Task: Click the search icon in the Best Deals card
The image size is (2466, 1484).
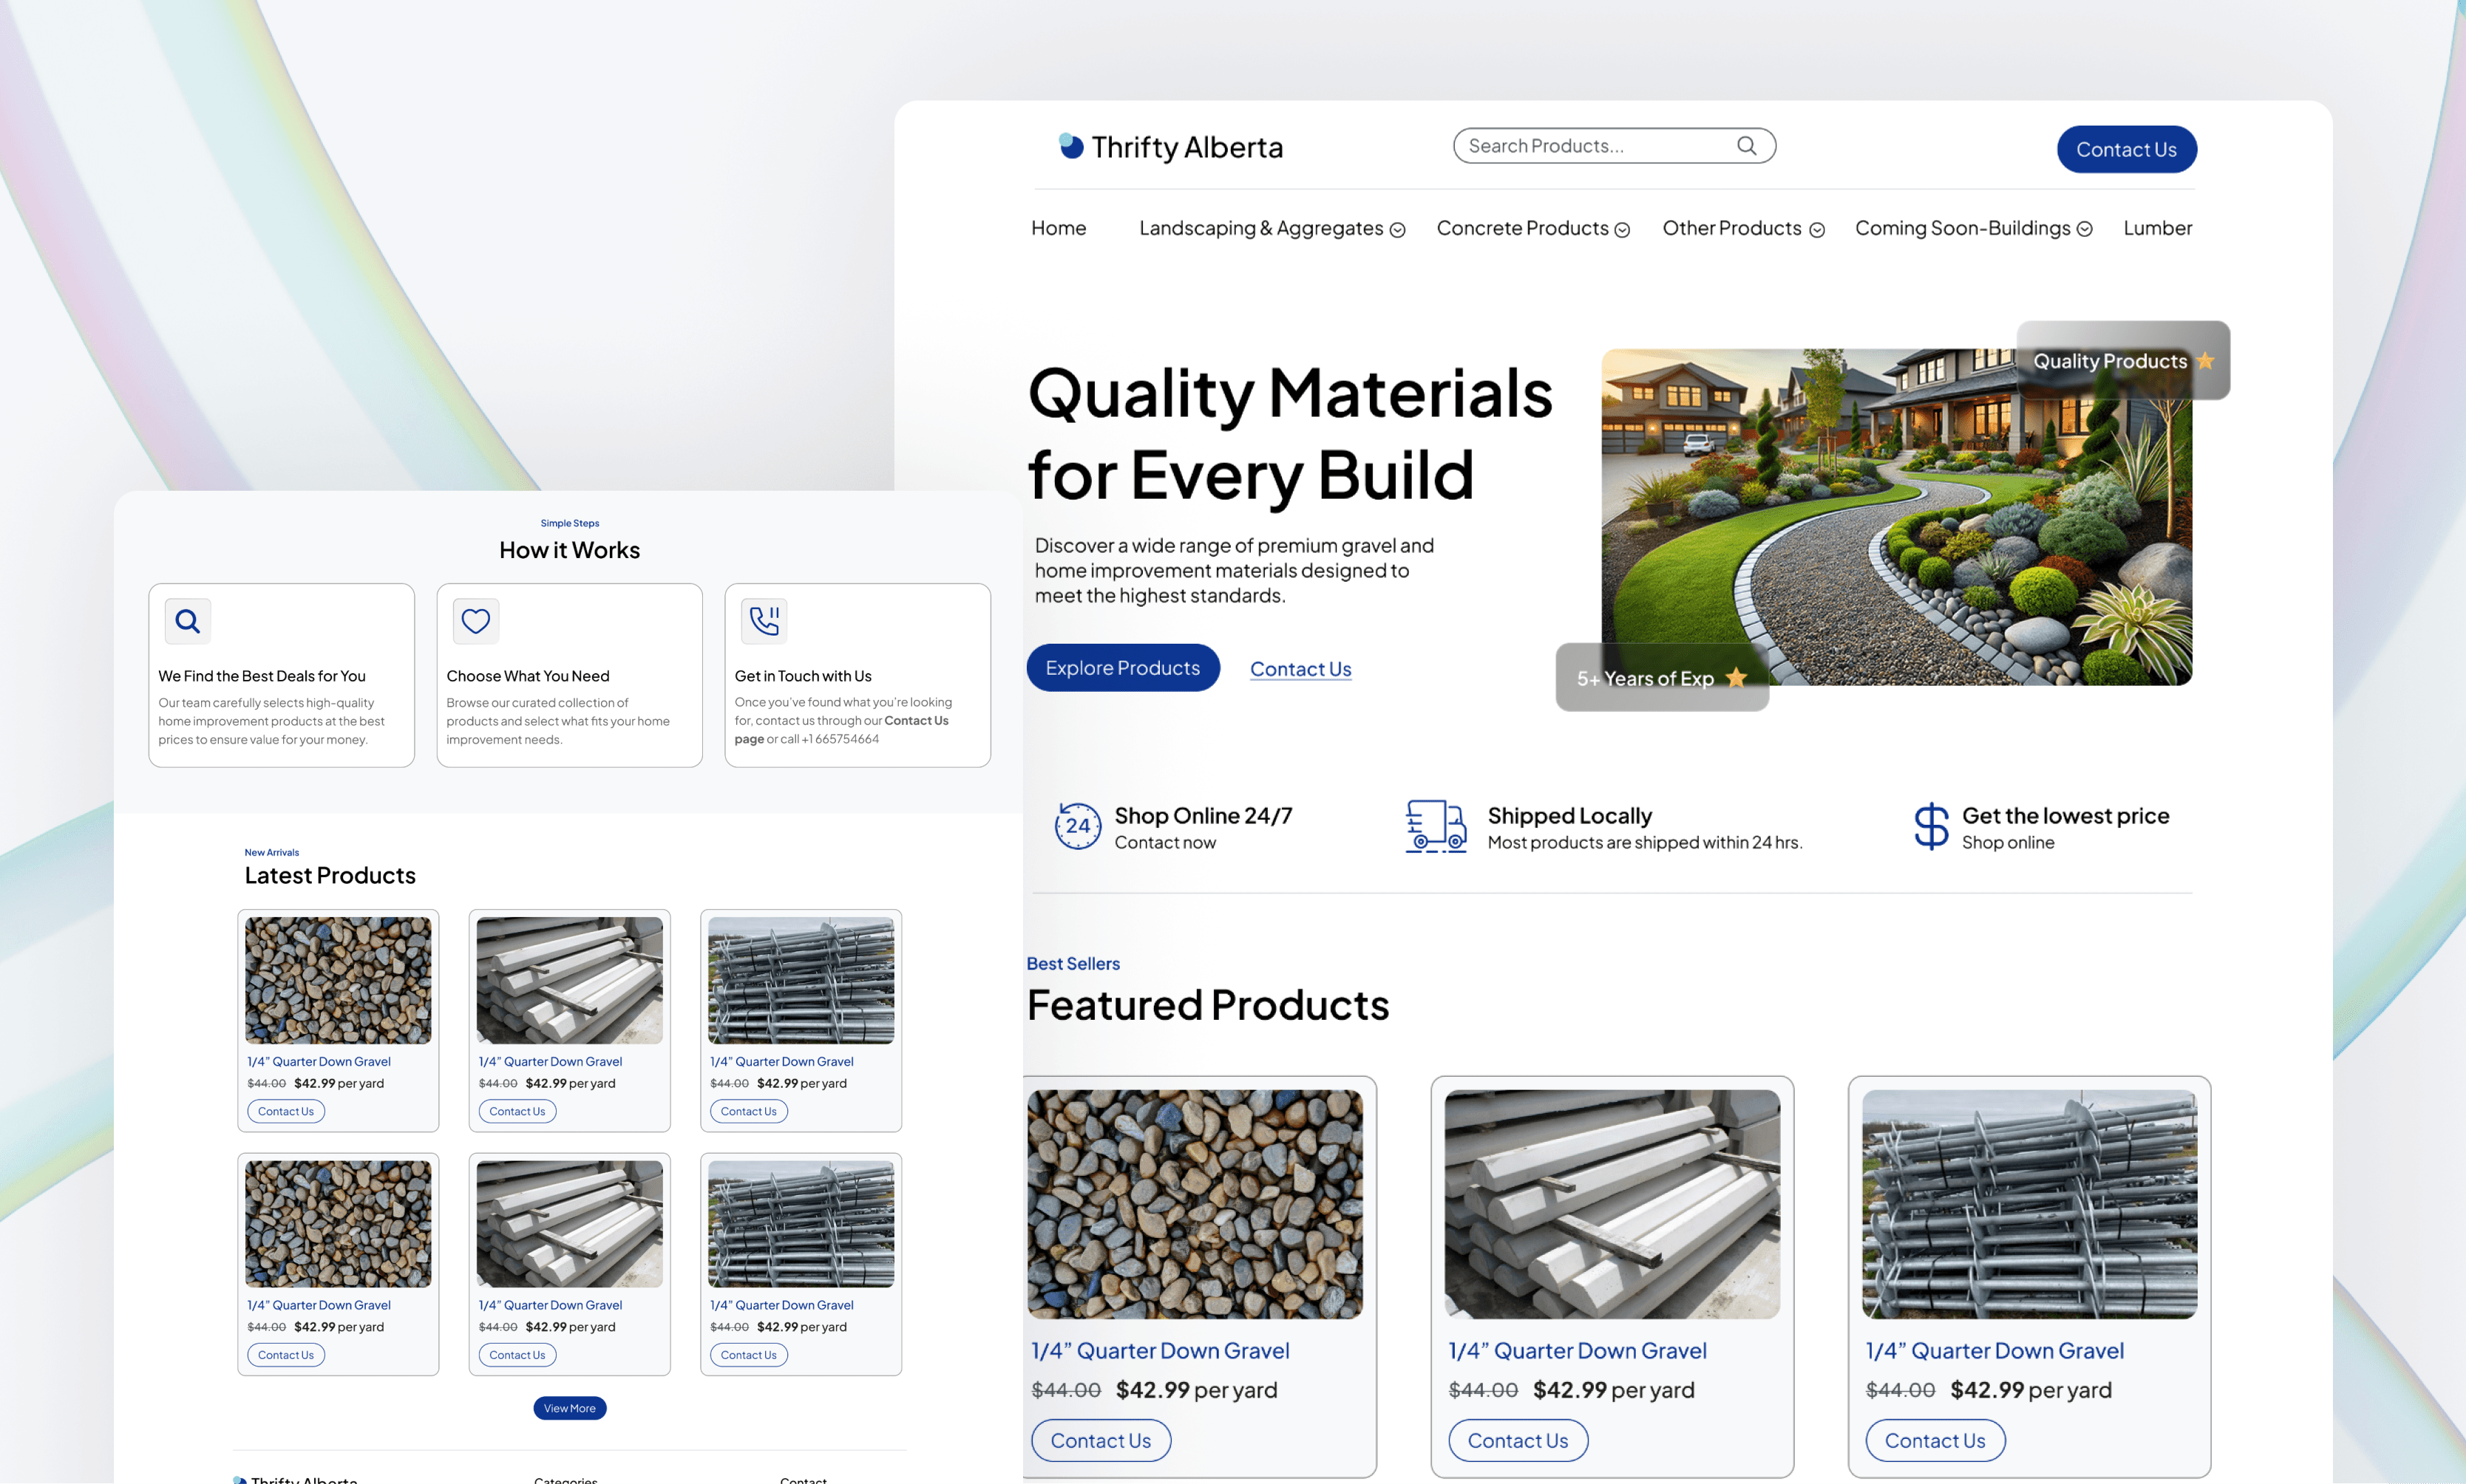Action: coord(187,621)
